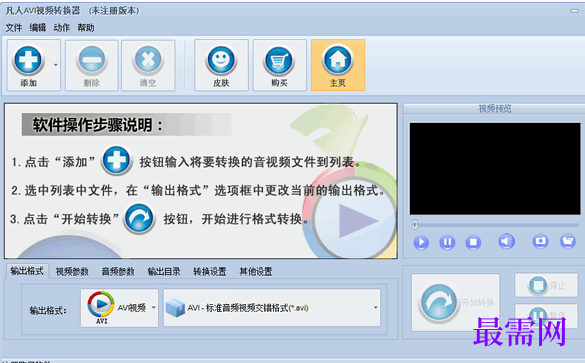
Task: Click the 添加 (add file) plus icon
Action: [x=28, y=60]
